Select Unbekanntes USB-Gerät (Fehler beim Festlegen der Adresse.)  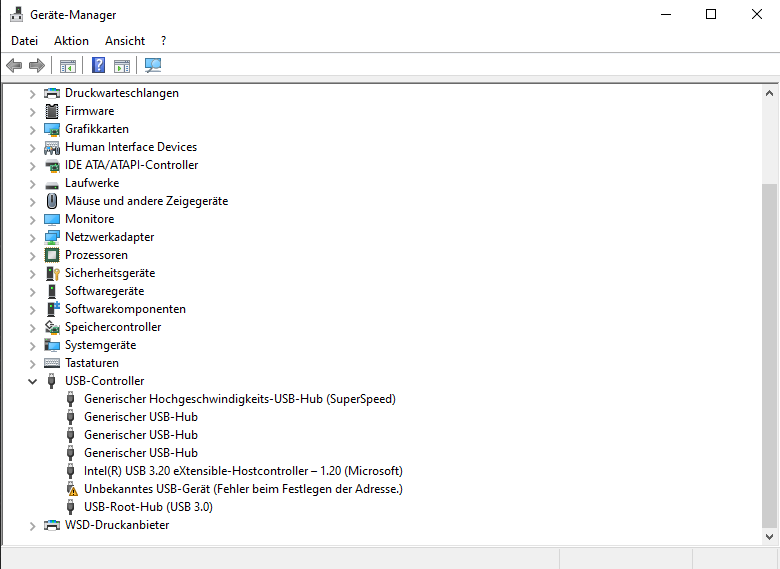click(243, 489)
